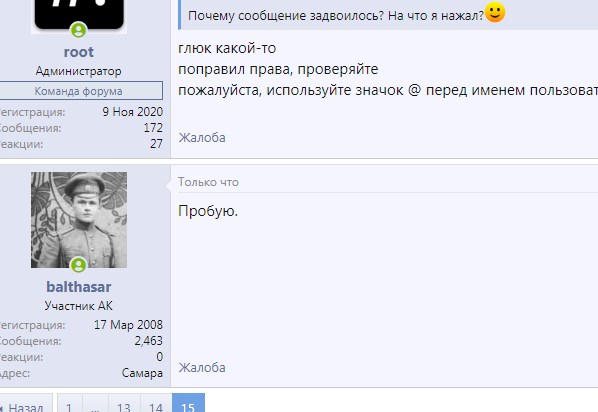Navigate to page 14
This screenshot has width=598, height=412.
click(156, 405)
